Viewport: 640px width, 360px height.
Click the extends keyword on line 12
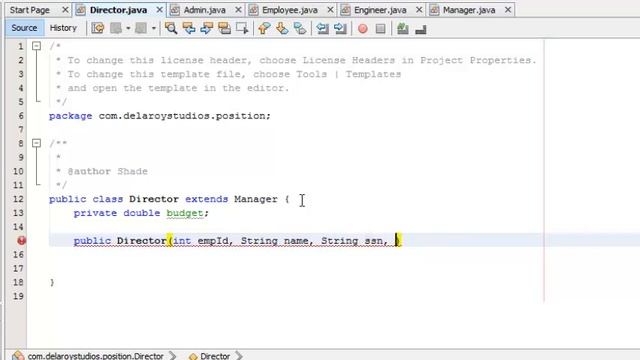point(207,199)
